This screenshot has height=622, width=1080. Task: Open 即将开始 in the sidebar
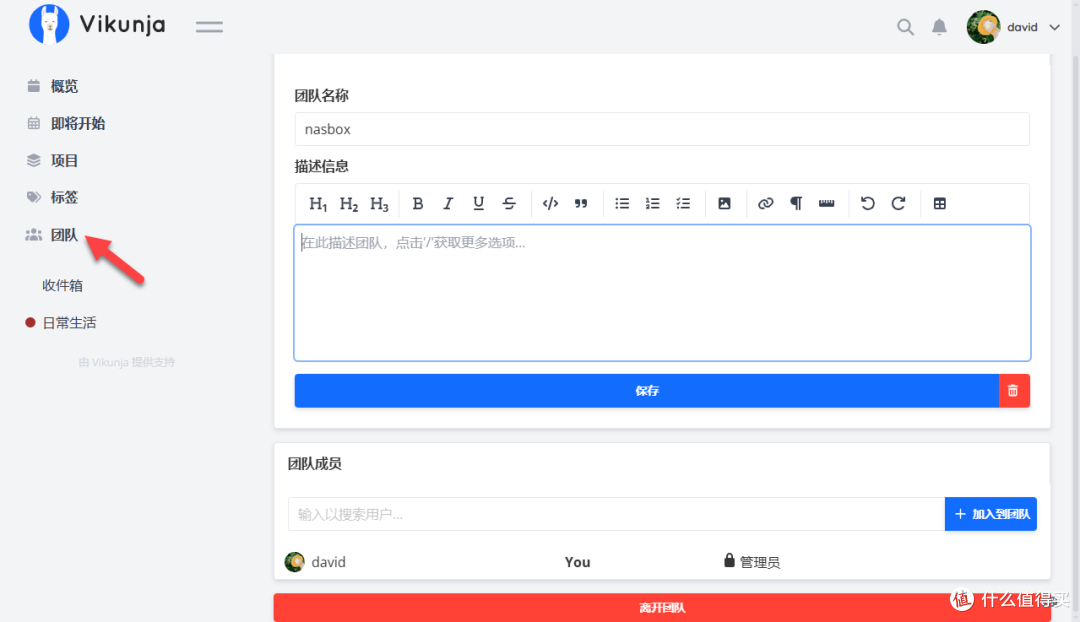point(78,123)
